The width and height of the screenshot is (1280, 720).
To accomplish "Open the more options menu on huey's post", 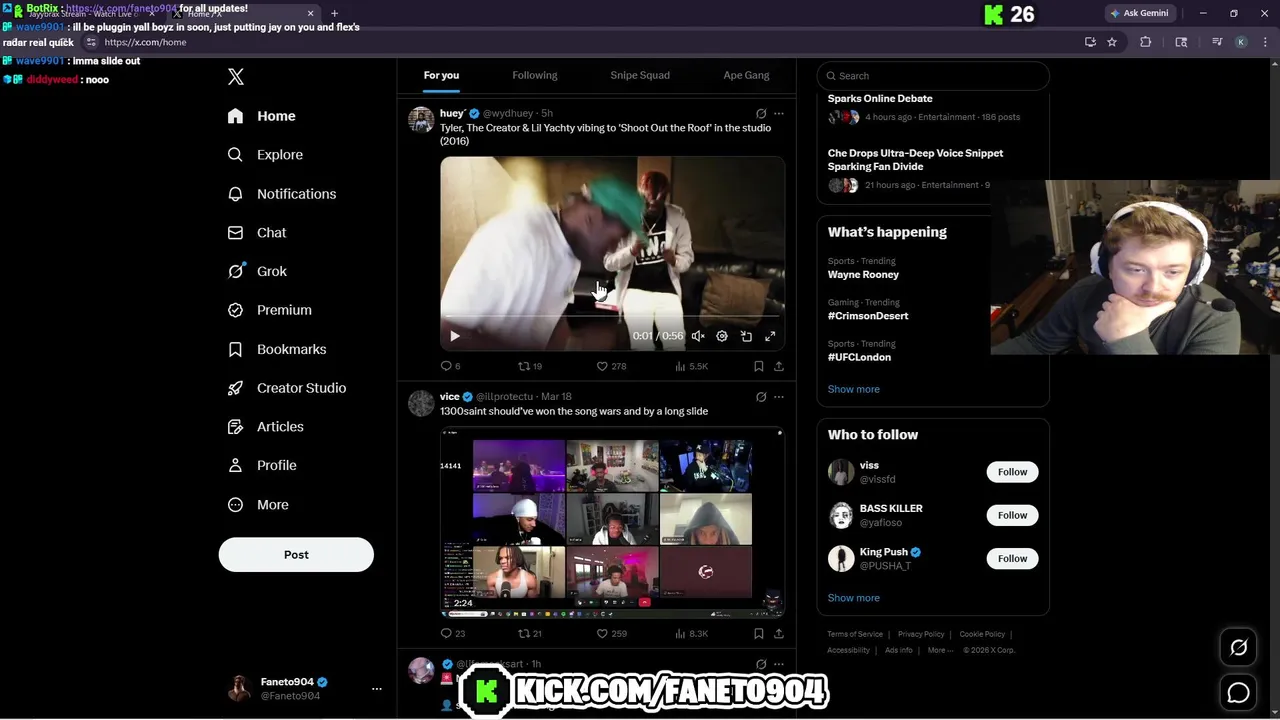I will pos(779,114).
